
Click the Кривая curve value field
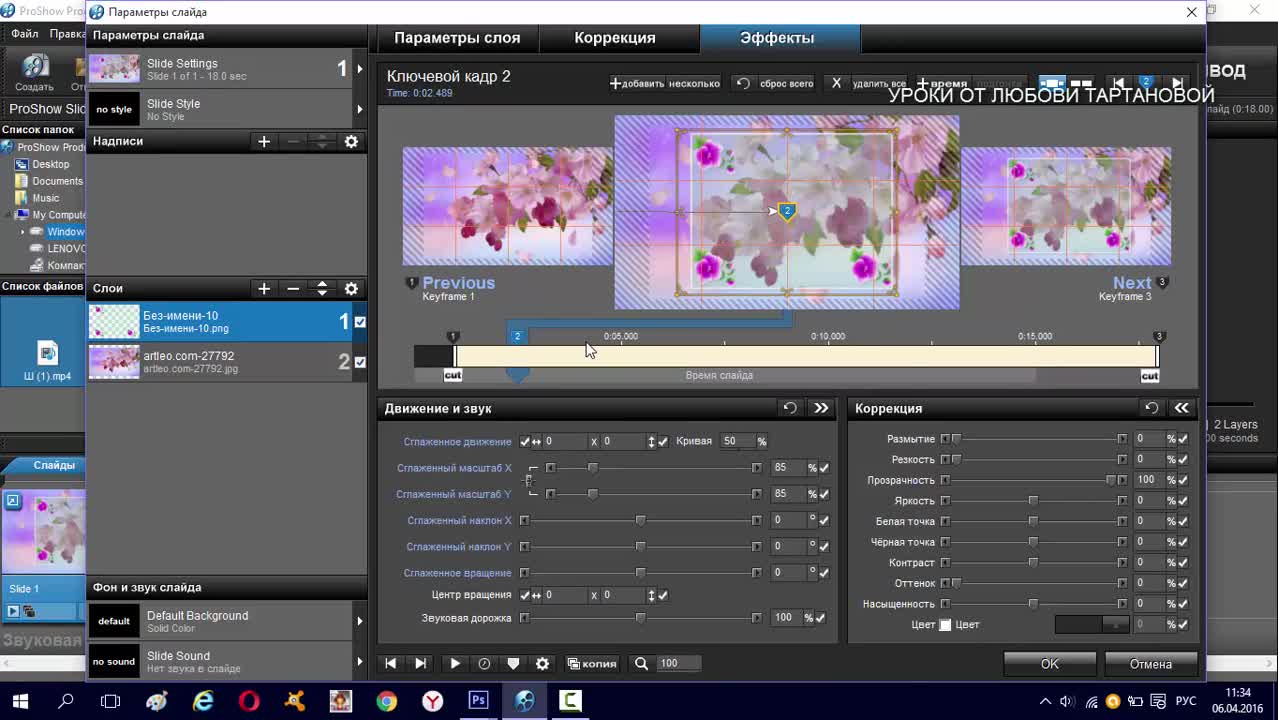736,441
